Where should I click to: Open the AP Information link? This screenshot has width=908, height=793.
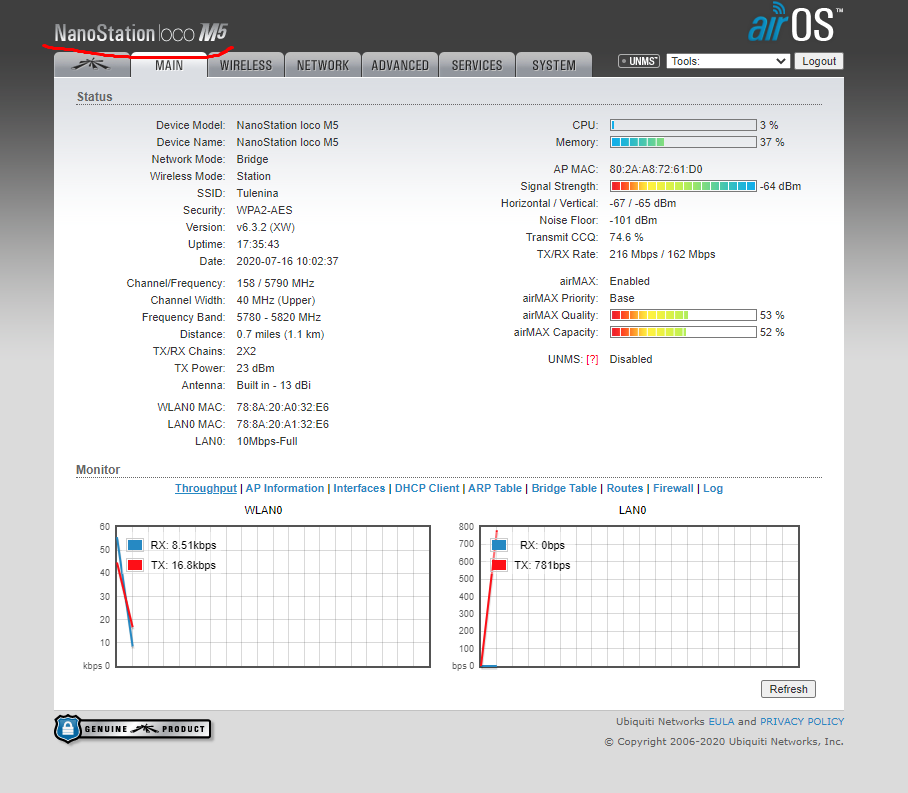point(285,488)
